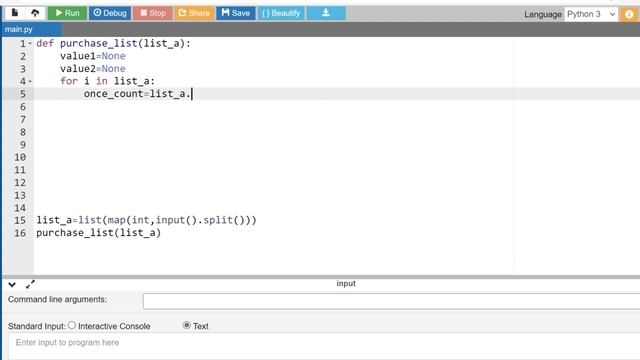Click the 'value1=None' line
The height and width of the screenshot is (360, 640).
93,56
